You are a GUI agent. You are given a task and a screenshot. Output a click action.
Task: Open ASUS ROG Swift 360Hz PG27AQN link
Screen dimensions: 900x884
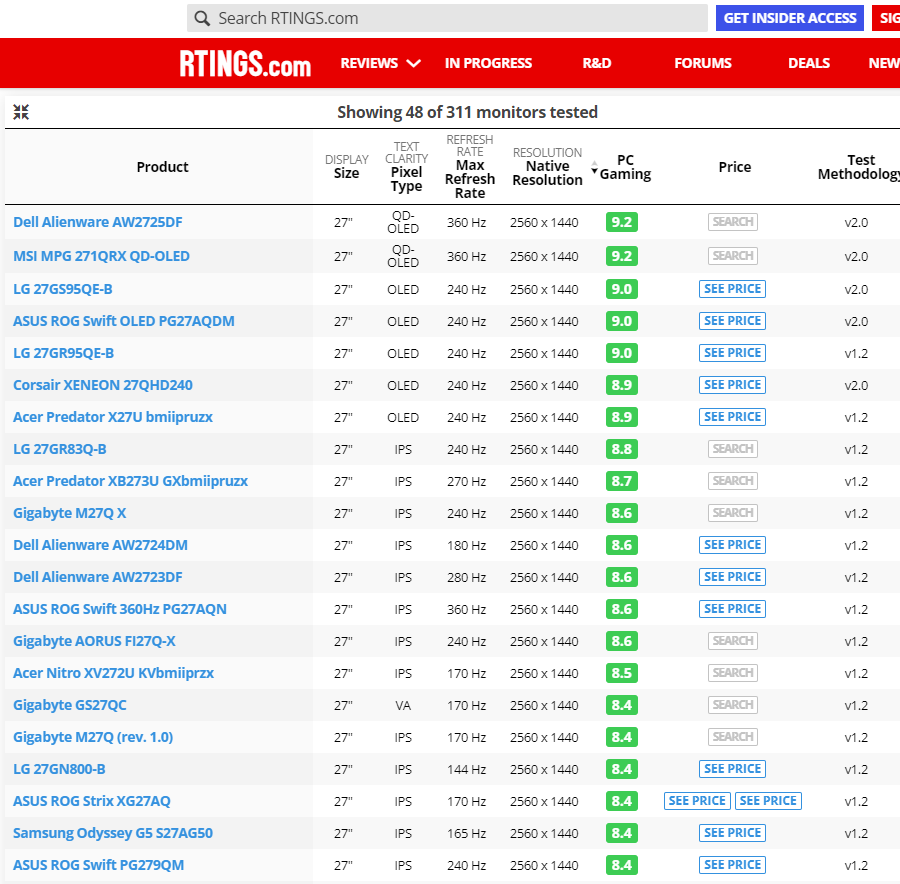120,610
